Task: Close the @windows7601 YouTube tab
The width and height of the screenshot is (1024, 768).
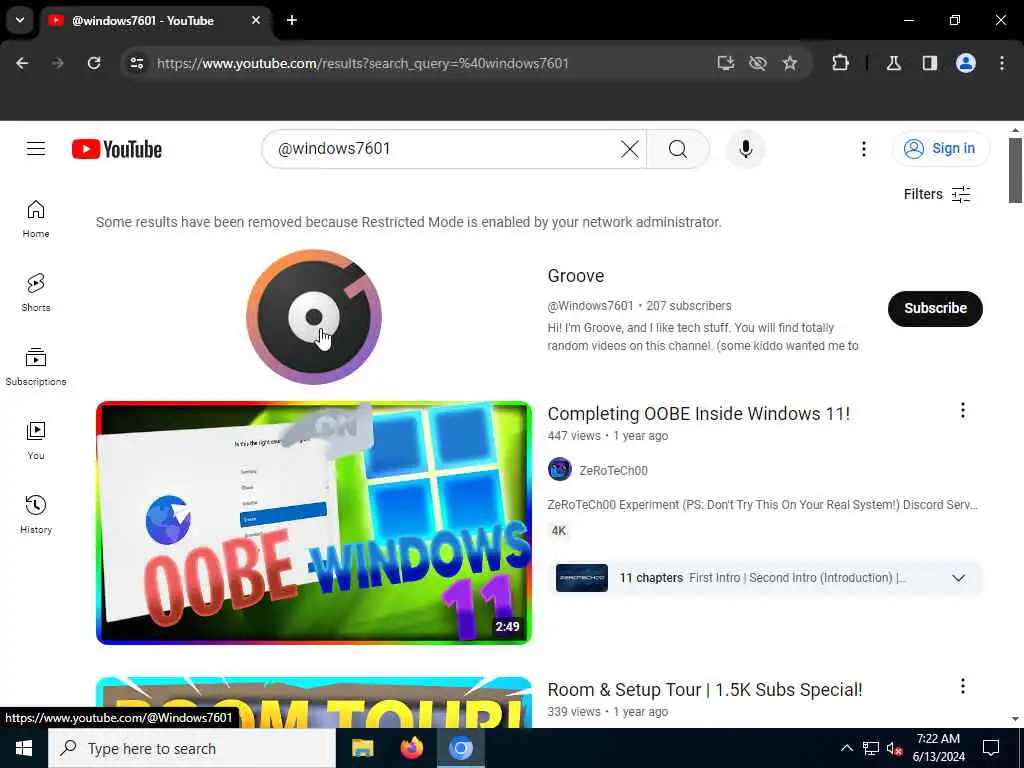Action: pyautogui.click(x=256, y=20)
